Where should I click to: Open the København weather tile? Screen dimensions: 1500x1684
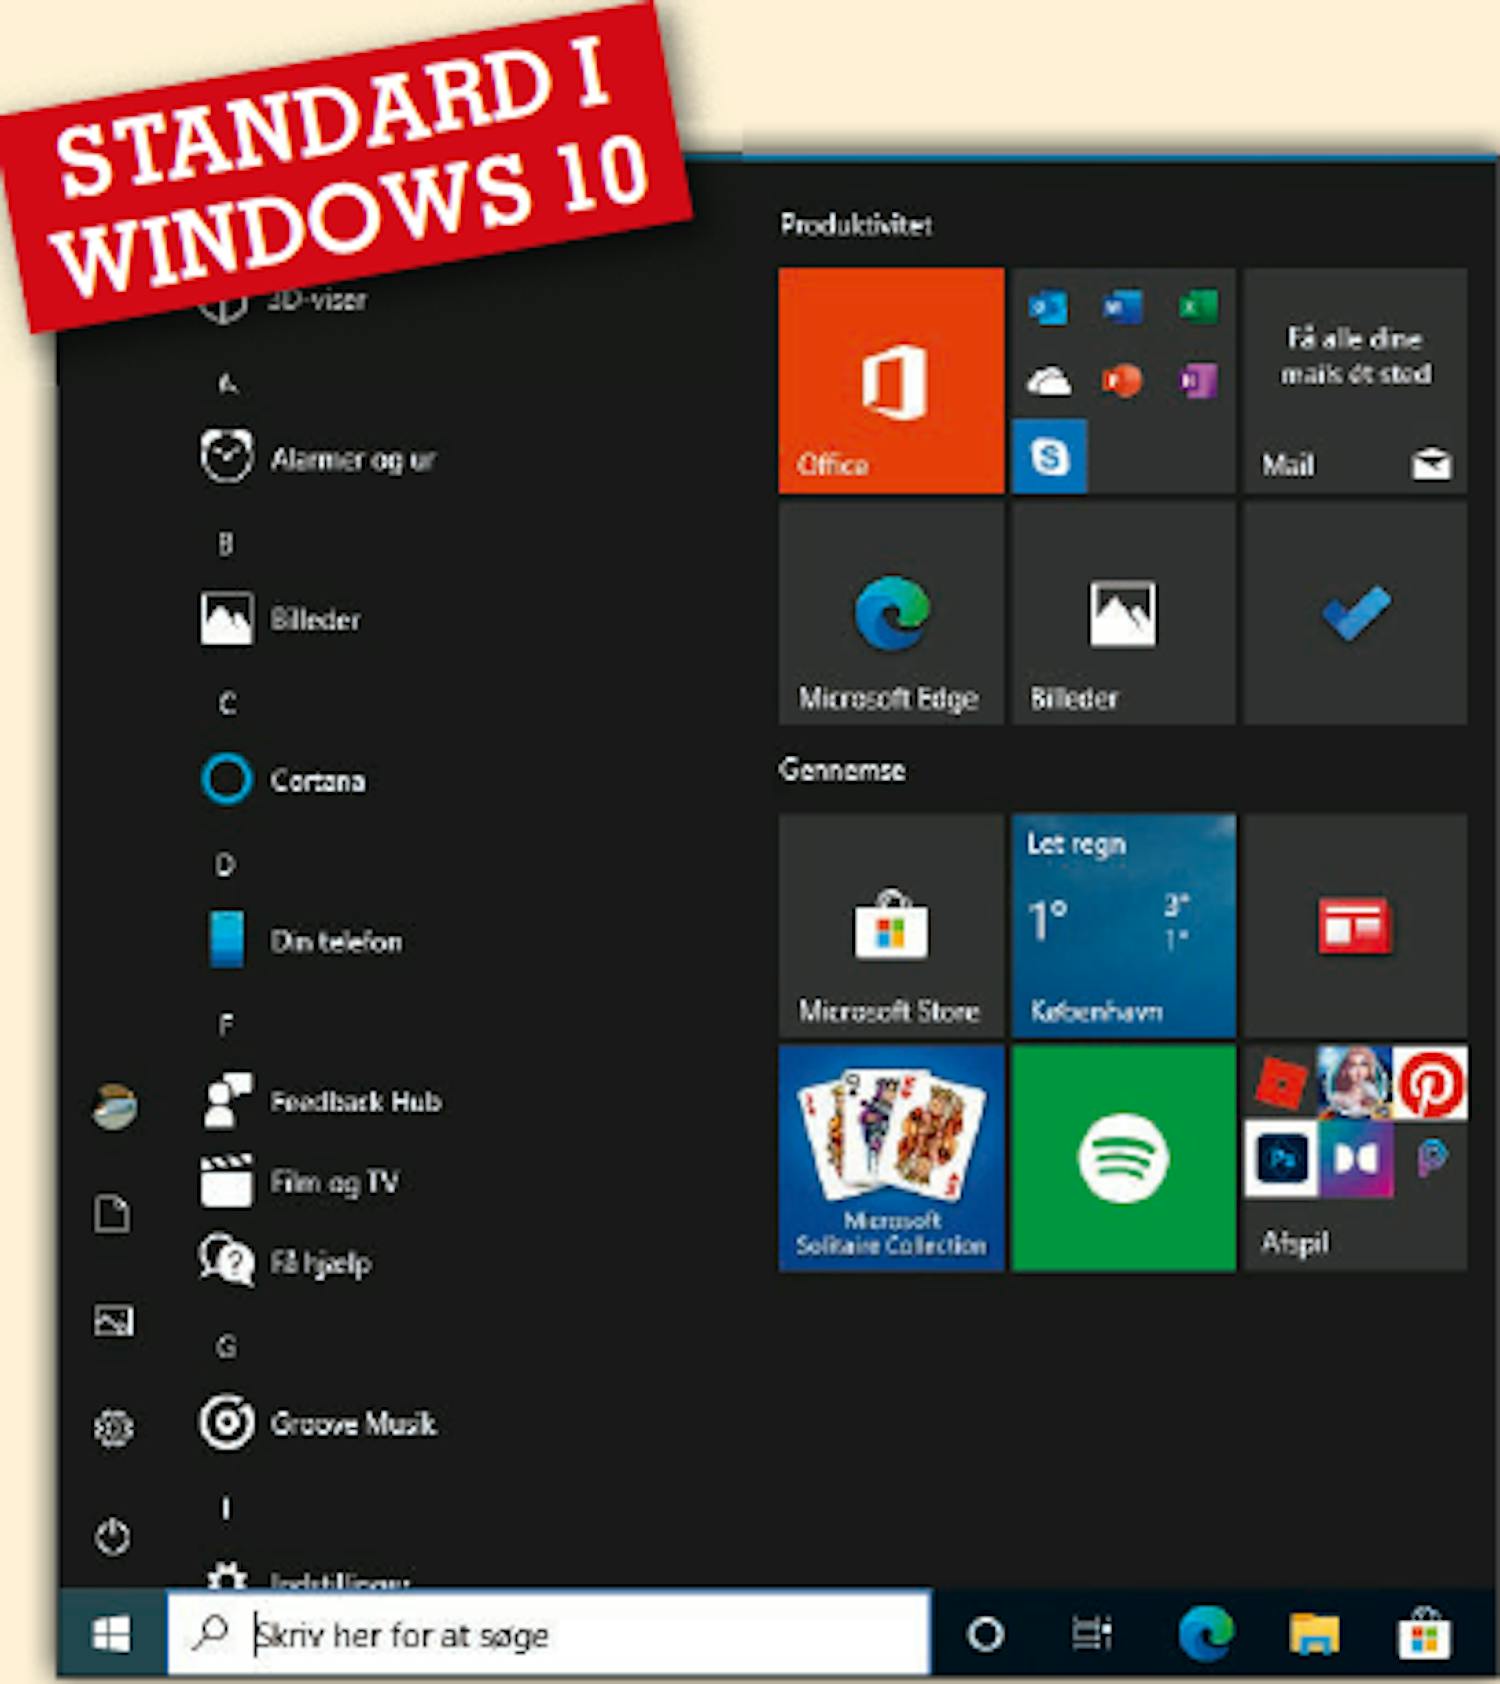click(x=1123, y=925)
